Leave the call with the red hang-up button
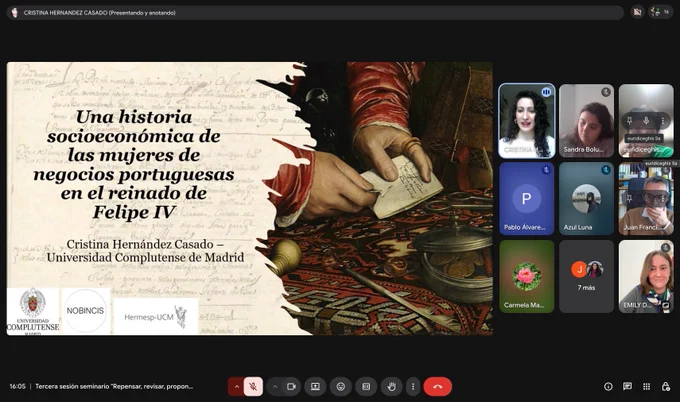Image resolution: width=680 pixels, height=402 pixels. click(438, 386)
